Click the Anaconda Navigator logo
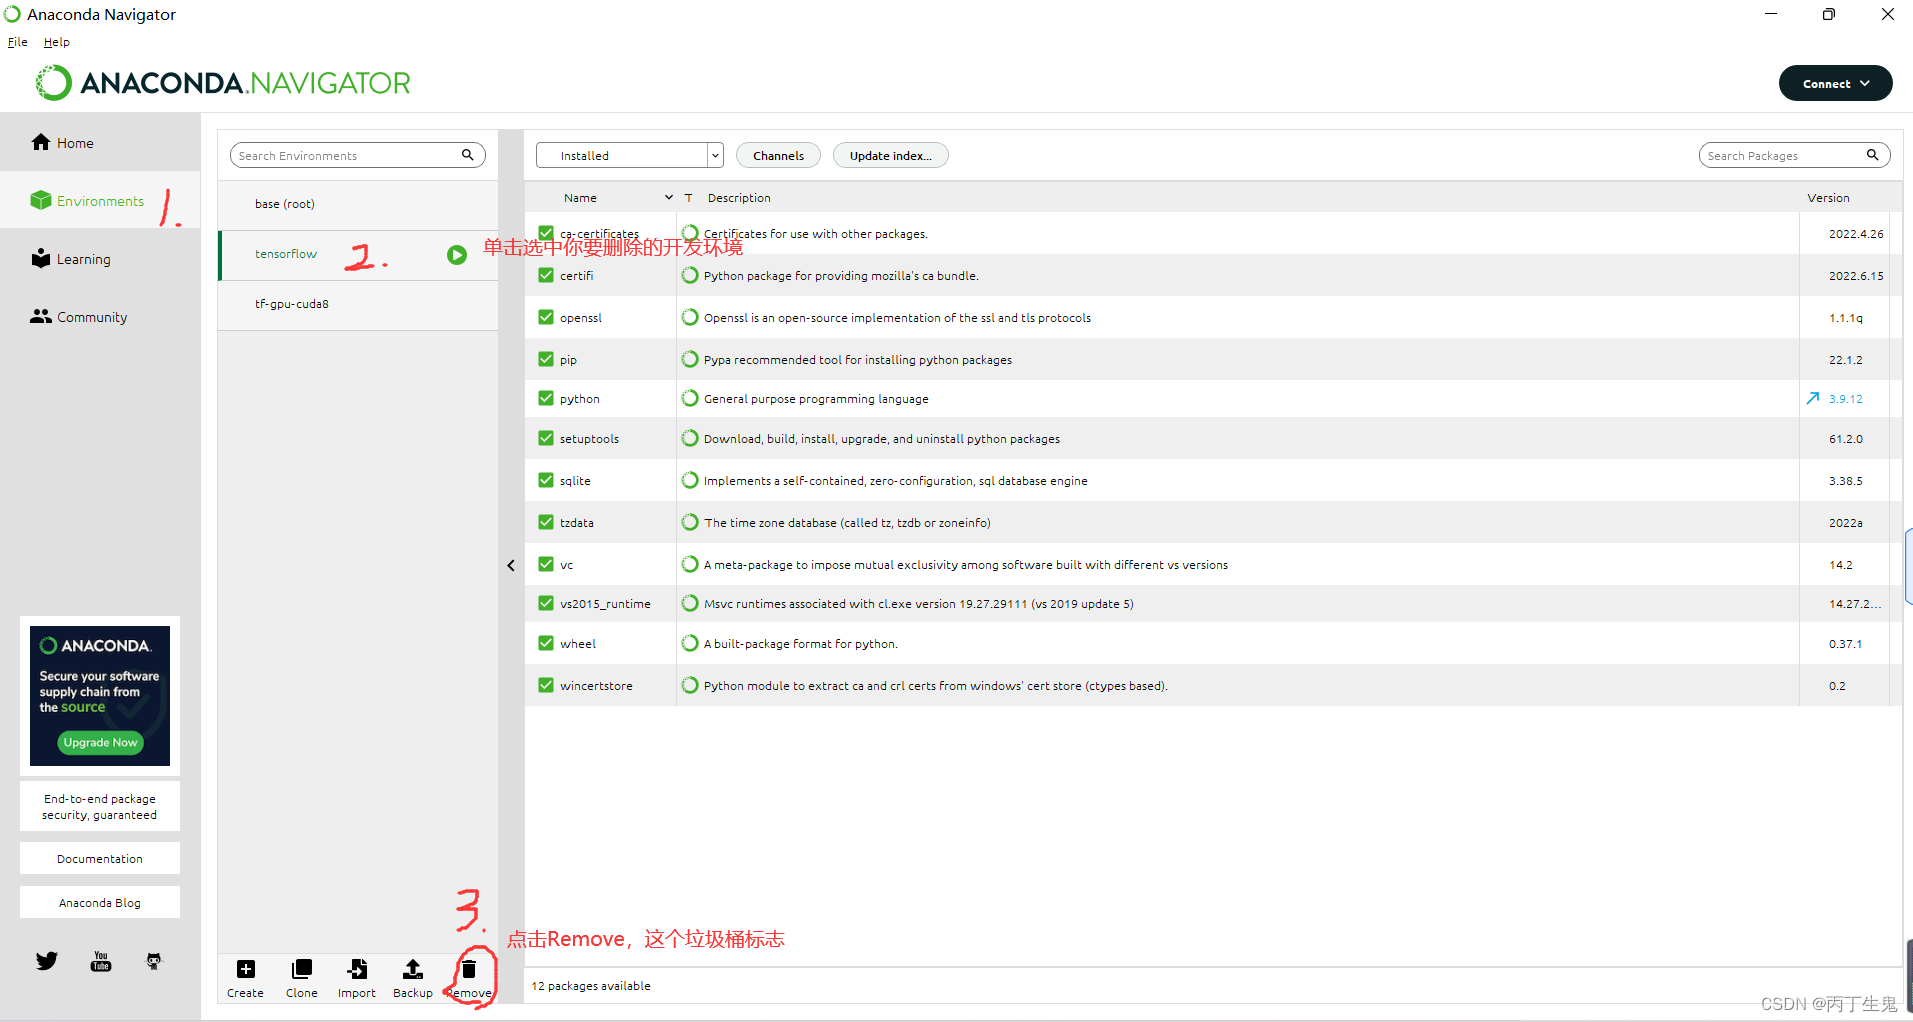 coord(223,83)
